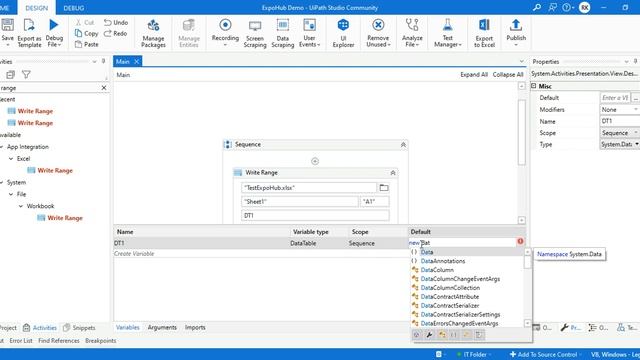This screenshot has height=360, width=640.
Task: Click the "Sheet1" sheet name field
Action: point(300,202)
